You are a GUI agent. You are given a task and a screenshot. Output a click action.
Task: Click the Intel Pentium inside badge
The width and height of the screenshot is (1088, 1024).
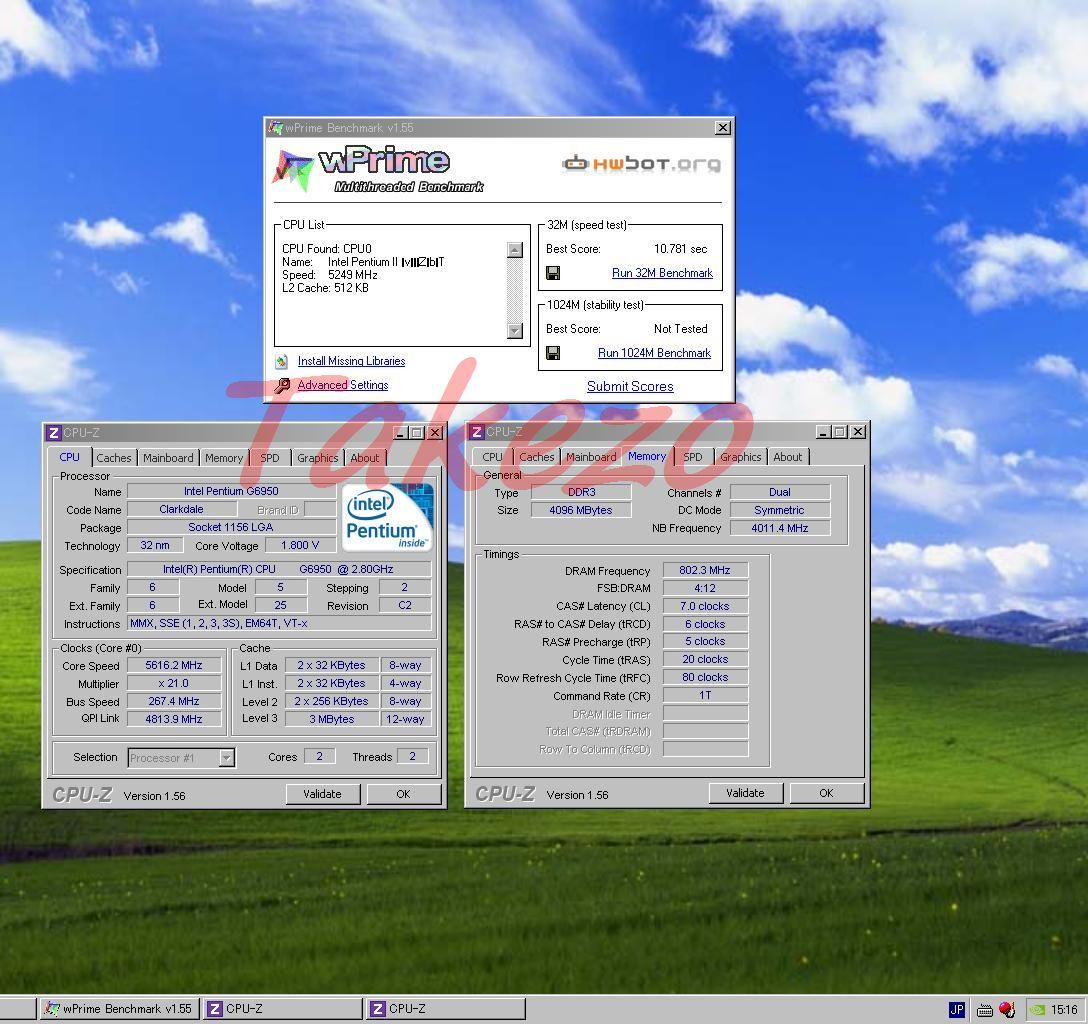389,518
